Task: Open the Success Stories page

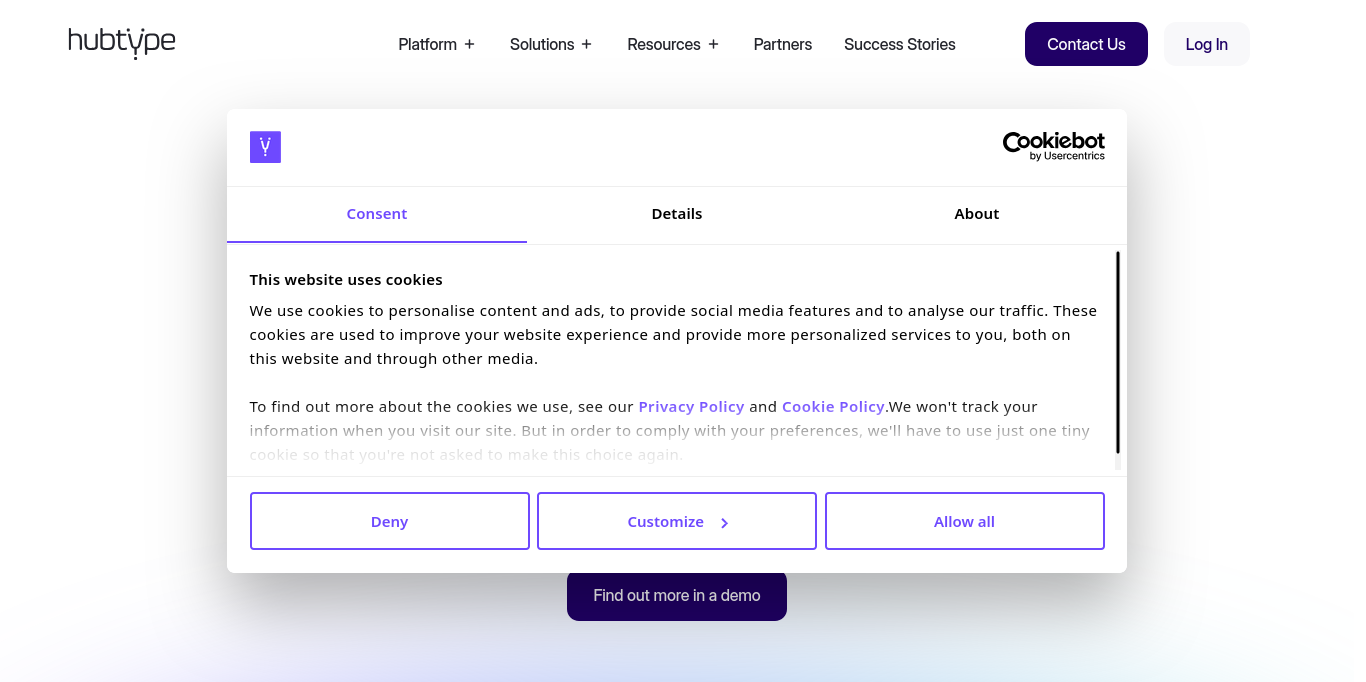Action: click(x=899, y=44)
